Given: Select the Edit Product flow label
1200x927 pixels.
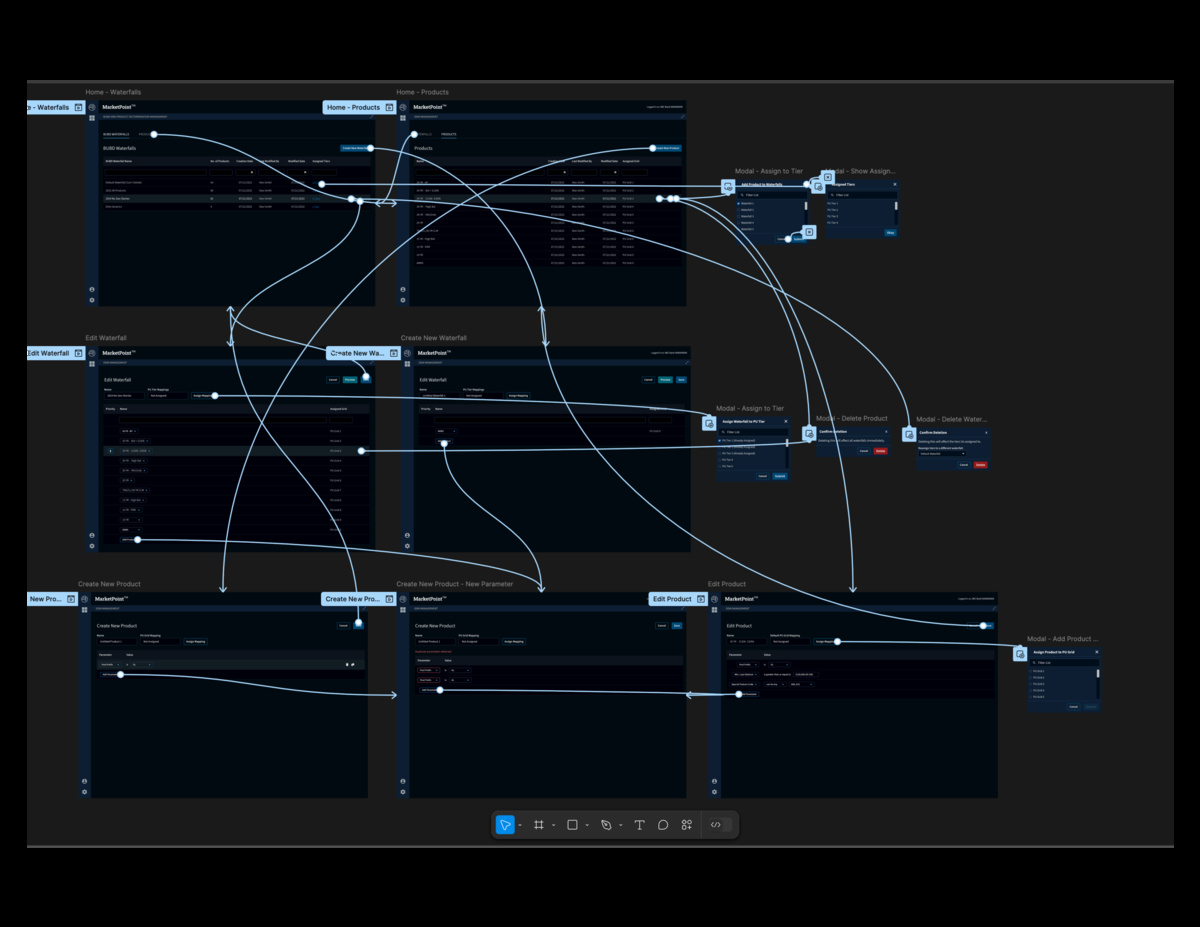Looking at the screenshot, I should [672, 599].
